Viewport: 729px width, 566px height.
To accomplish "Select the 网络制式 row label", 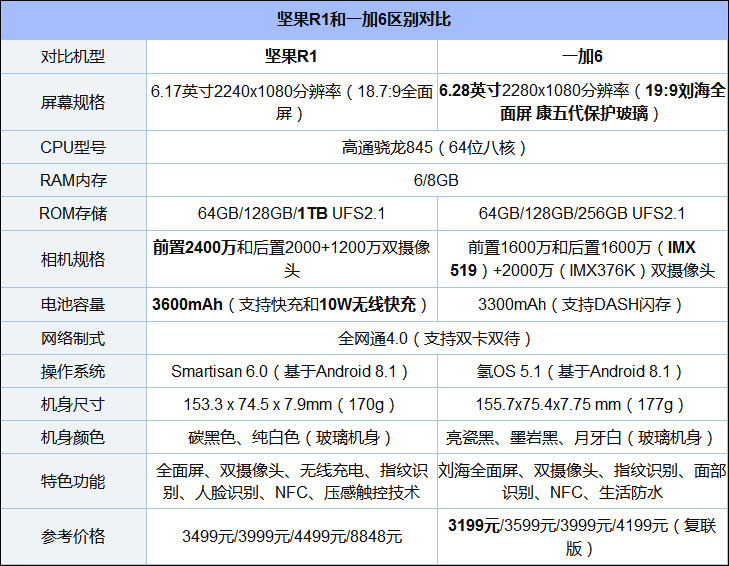I will pyautogui.click(x=73, y=338).
